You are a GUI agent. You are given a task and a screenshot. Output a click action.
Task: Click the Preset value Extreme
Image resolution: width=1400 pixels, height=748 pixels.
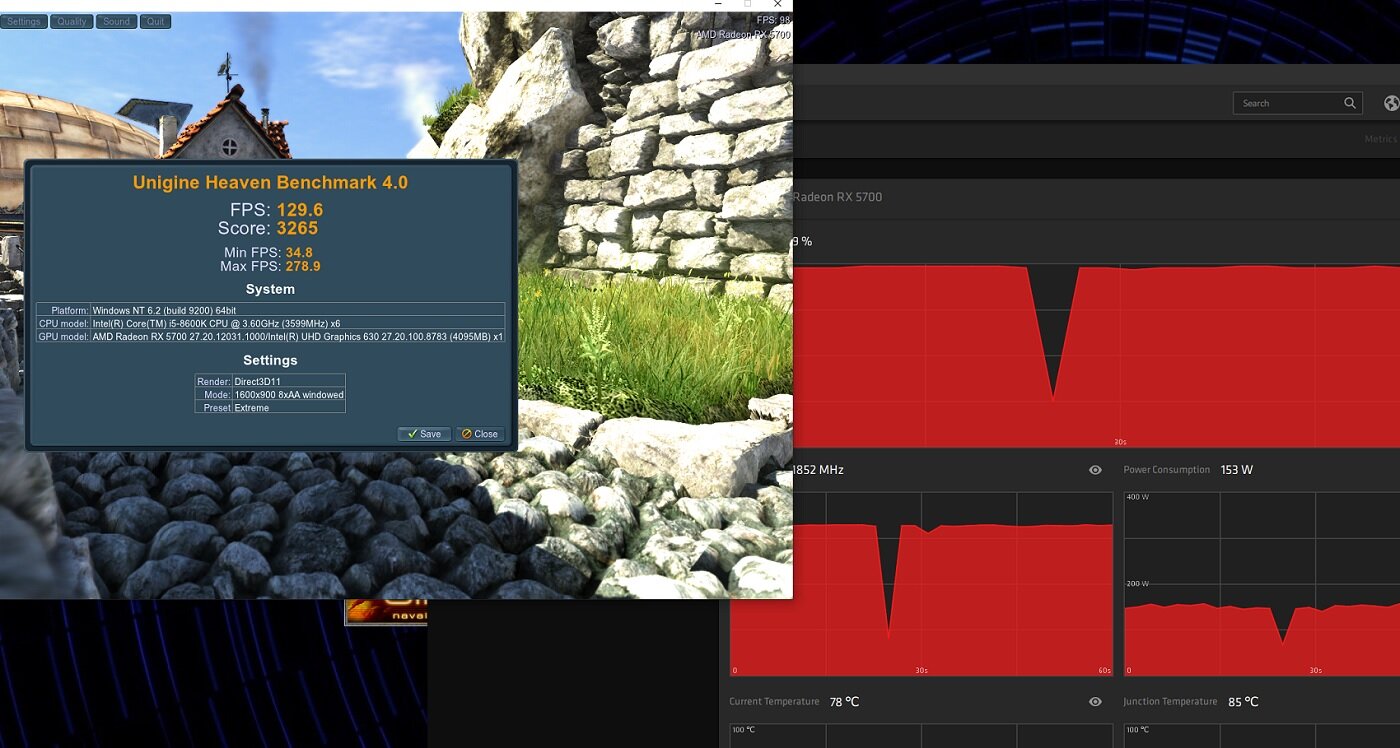coord(252,407)
